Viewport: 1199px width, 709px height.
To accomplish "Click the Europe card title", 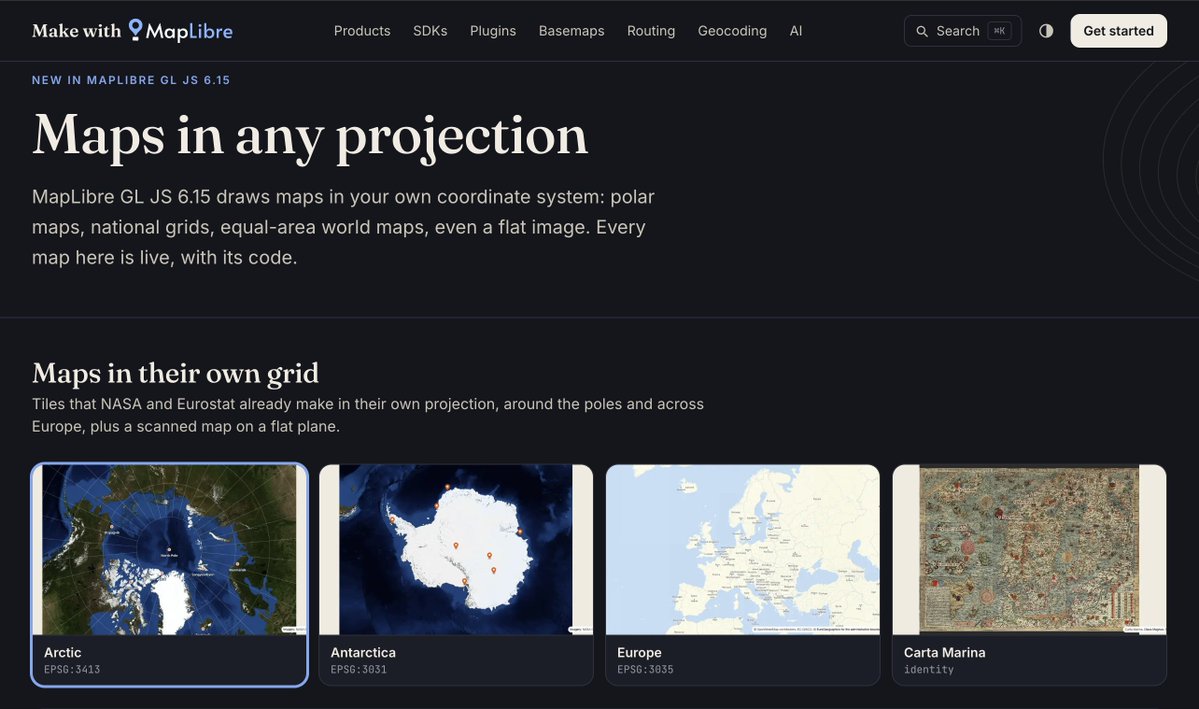I will tap(639, 652).
